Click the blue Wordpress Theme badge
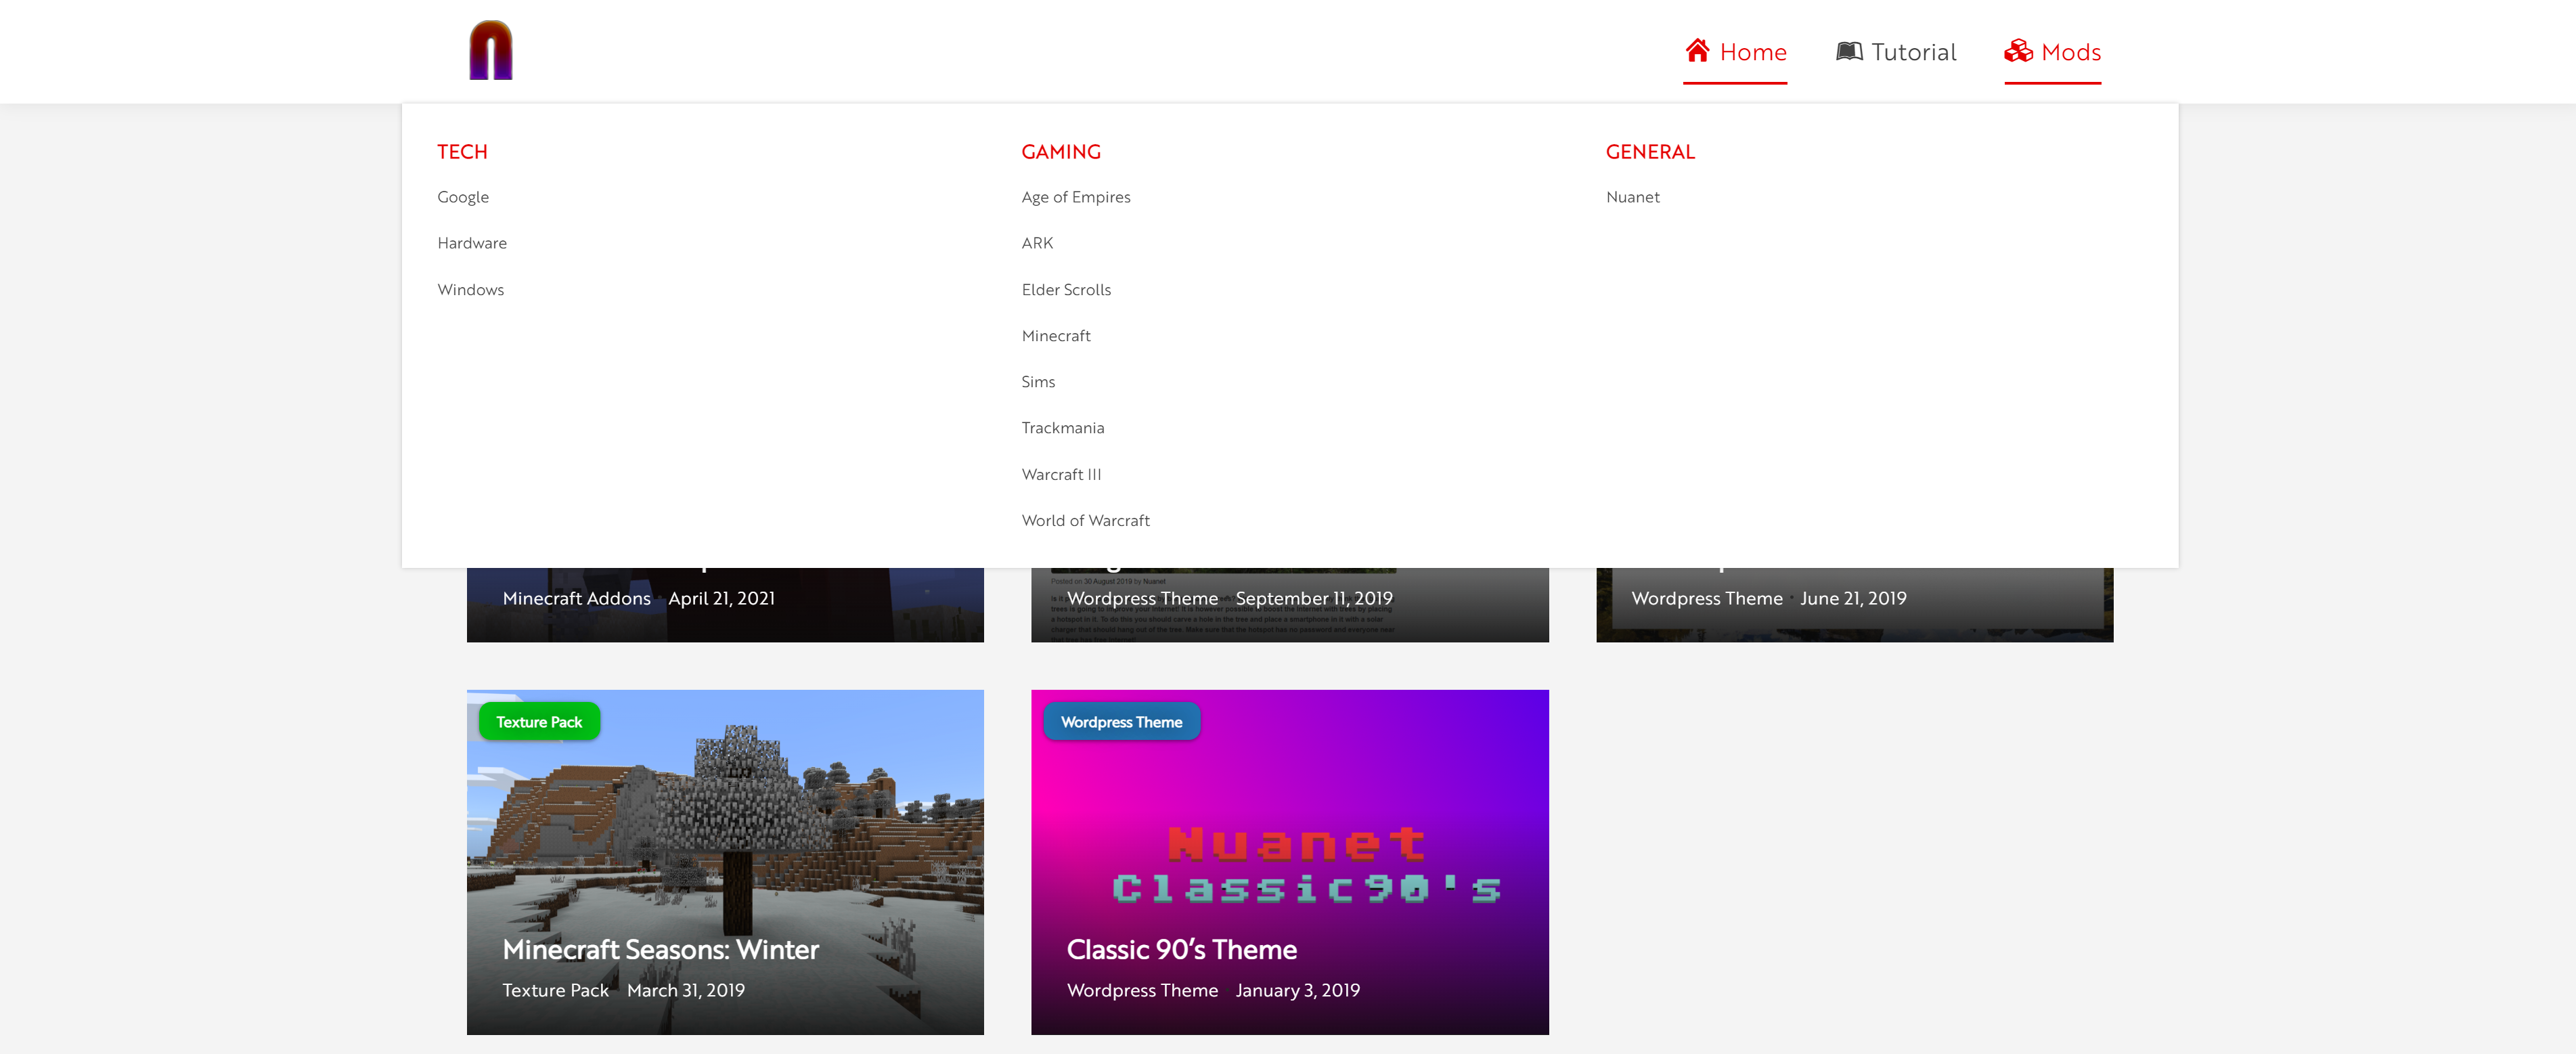The width and height of the screenshot is (2576, 1054). point(1121,722)
